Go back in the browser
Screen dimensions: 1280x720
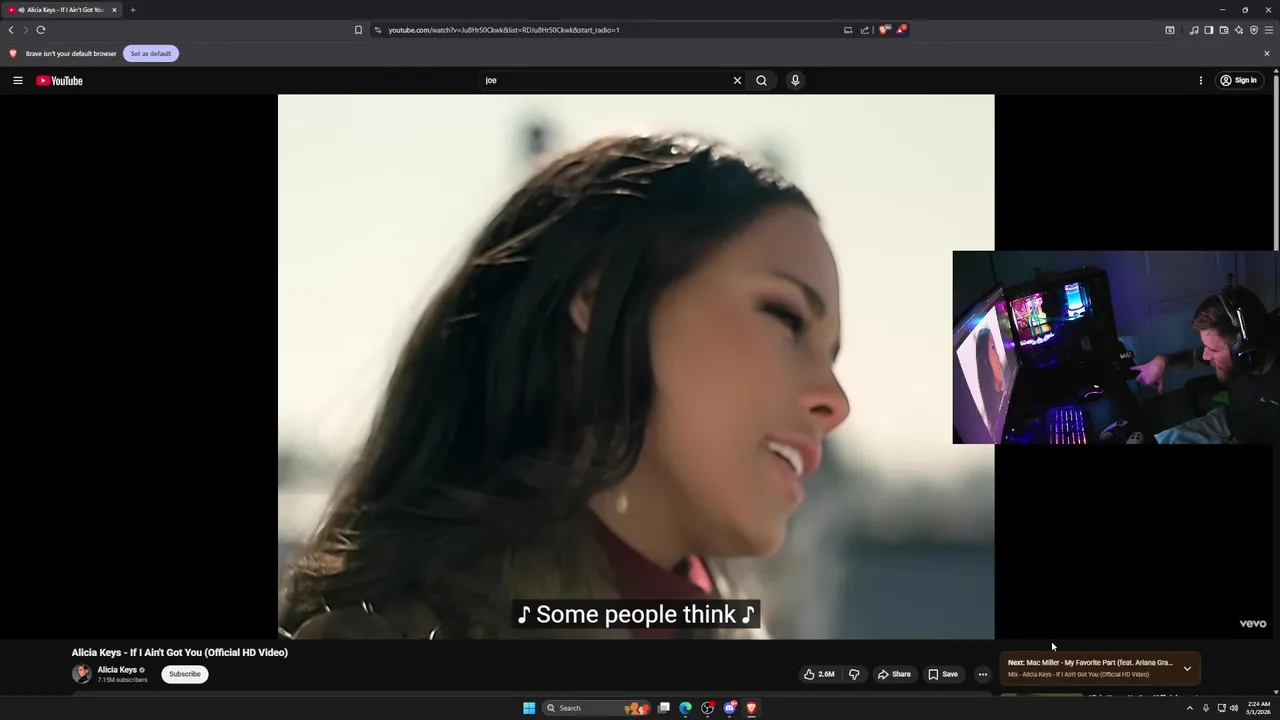tap(11, 30)
